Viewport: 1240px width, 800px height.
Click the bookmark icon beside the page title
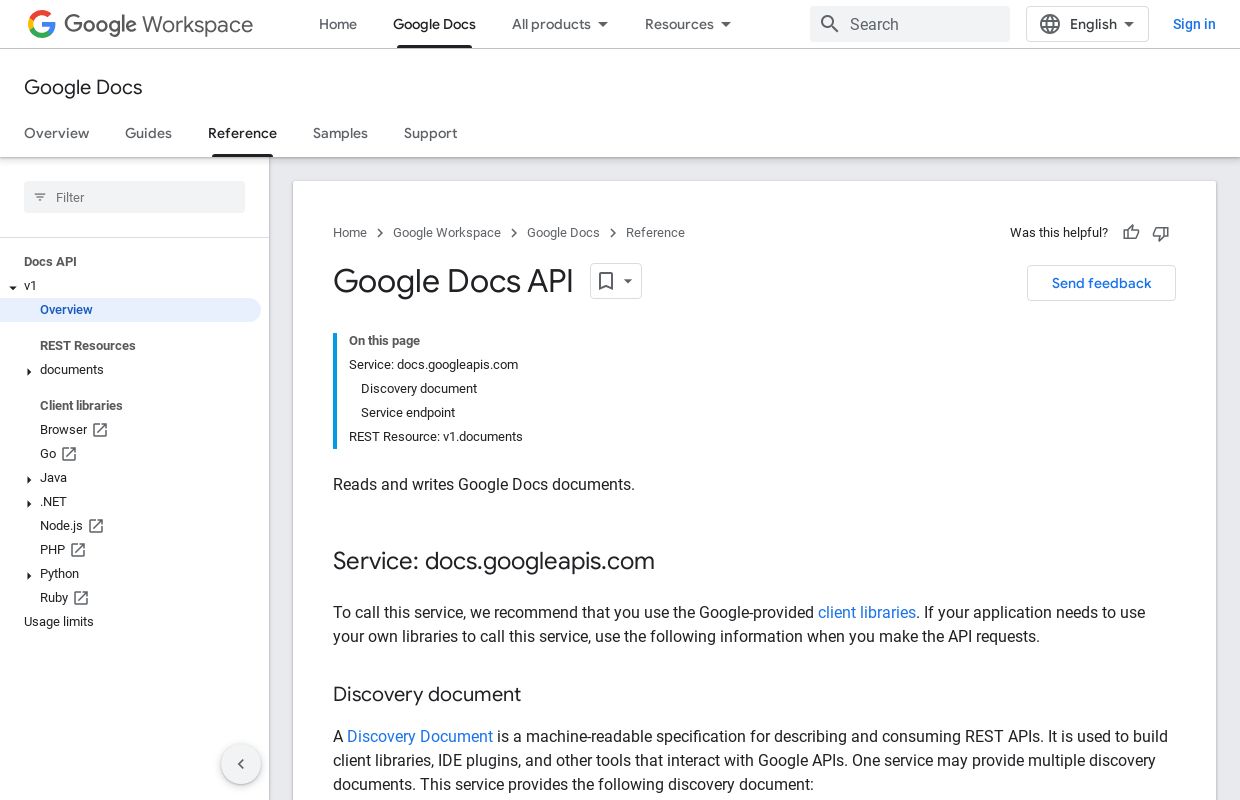click(606, 281)
